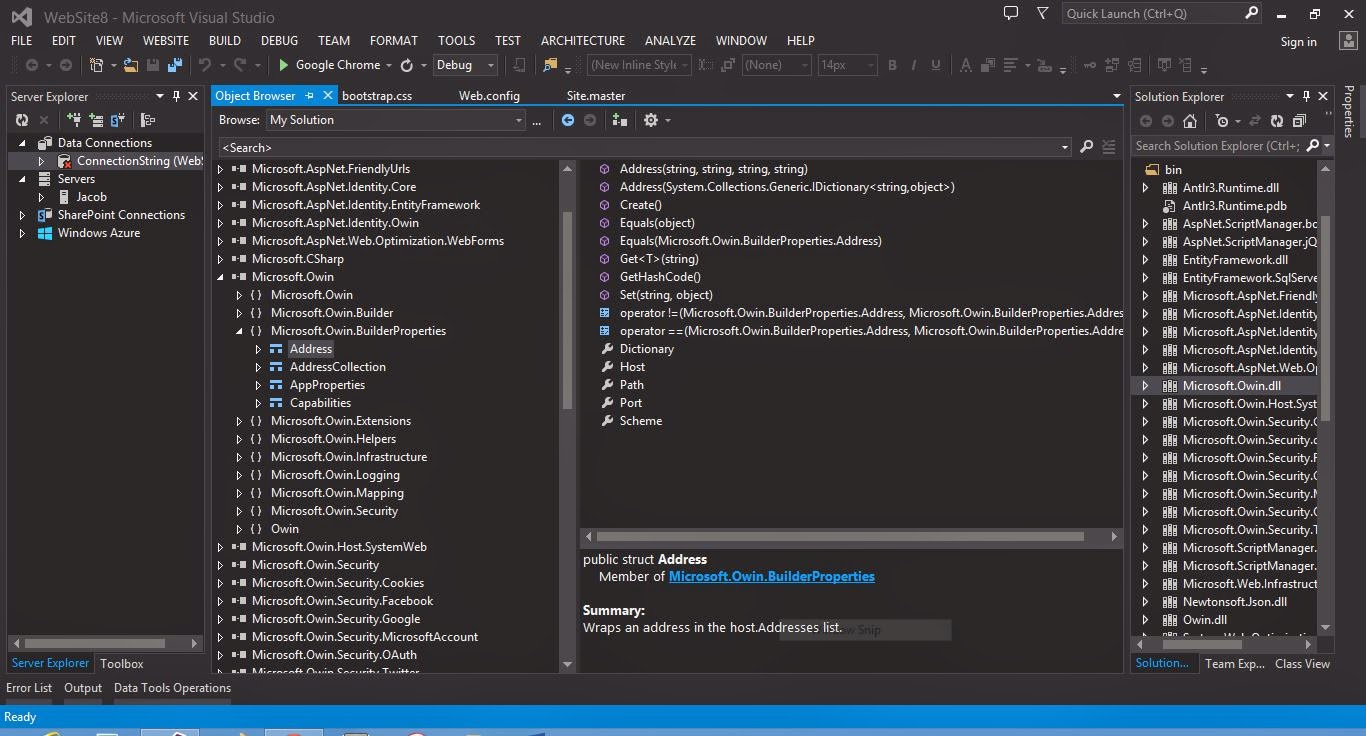1366x736 pixels.
Task: Toggle auto-hide on Solution Explorer
Action: 1307,96
